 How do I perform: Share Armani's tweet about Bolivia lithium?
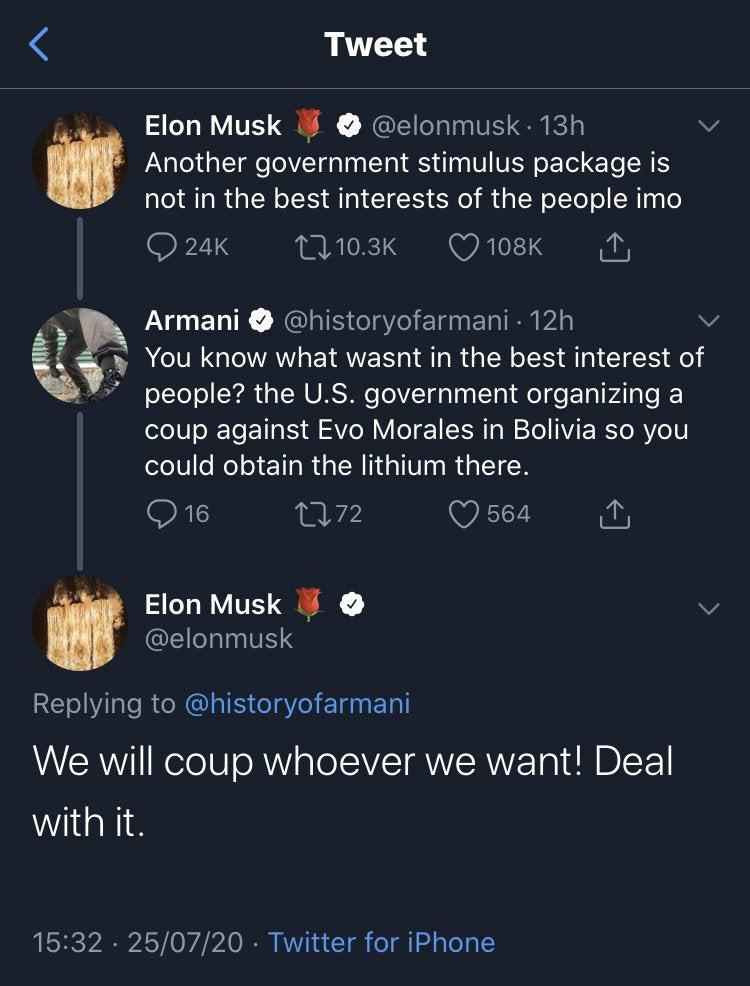tap(614, 514)
